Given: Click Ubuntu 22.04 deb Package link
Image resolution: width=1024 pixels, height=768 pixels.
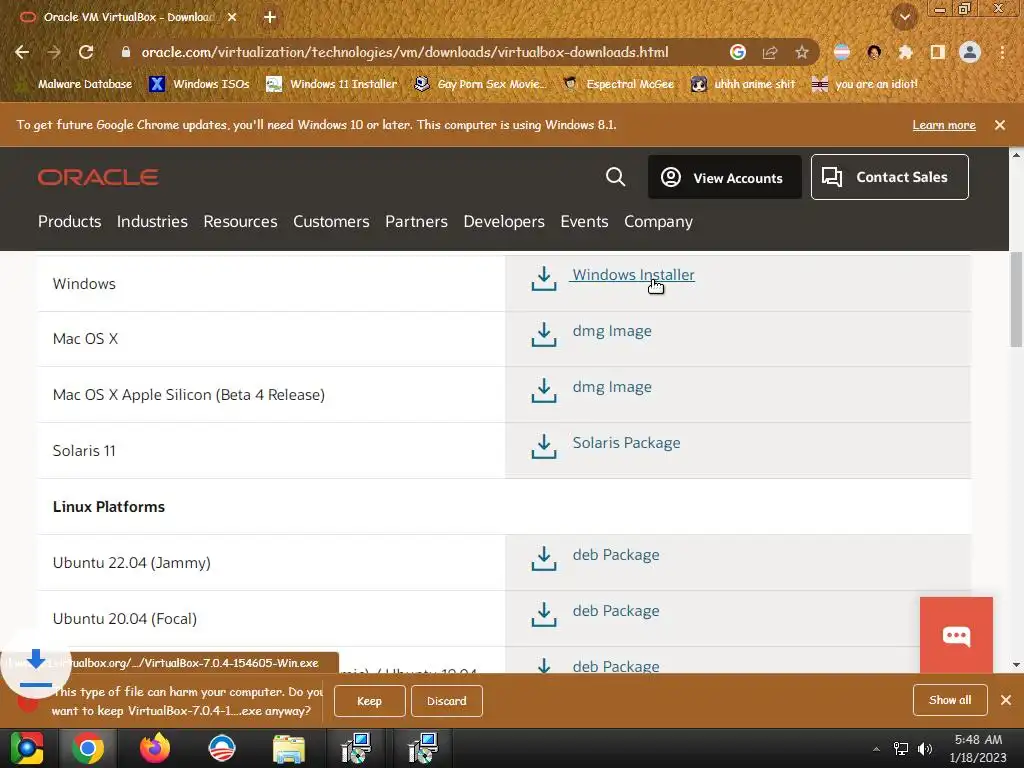Looking at the screenshot, I should point(616,555).
